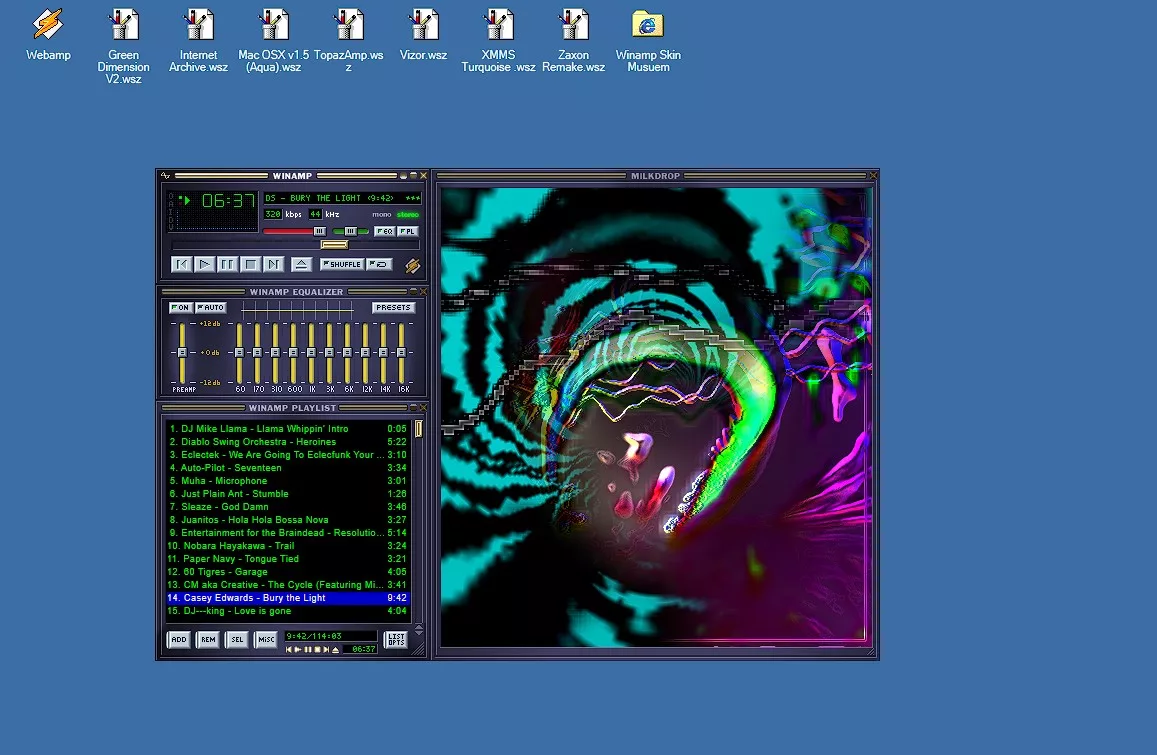Click mini pause button in playlist footer
Viewport: 1157px width, 755px height.
click(308, 649)
